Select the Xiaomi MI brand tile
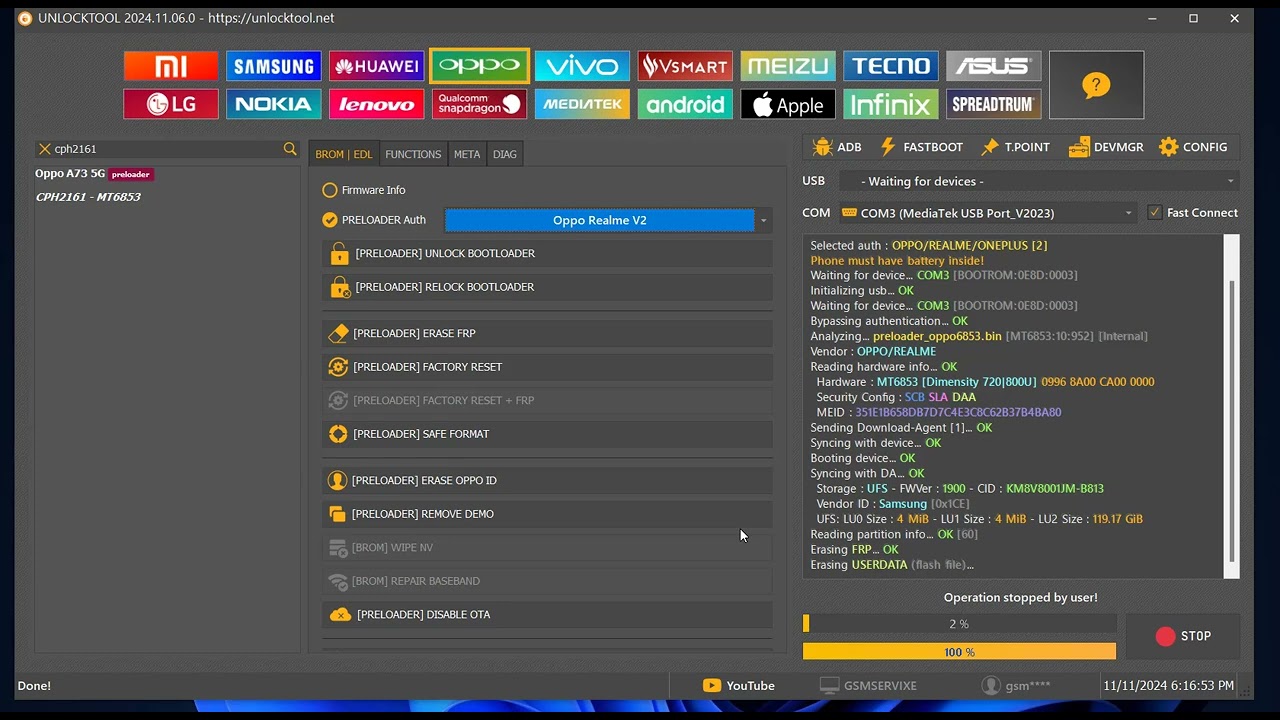 click(x=171, y=66)
